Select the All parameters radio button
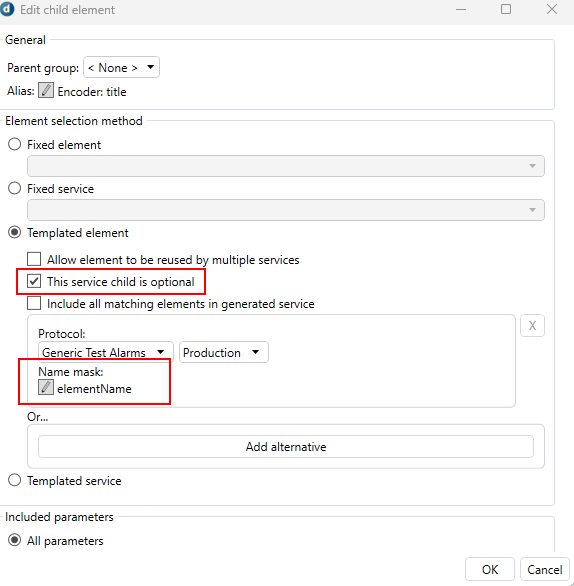 [x=15, y=540]
